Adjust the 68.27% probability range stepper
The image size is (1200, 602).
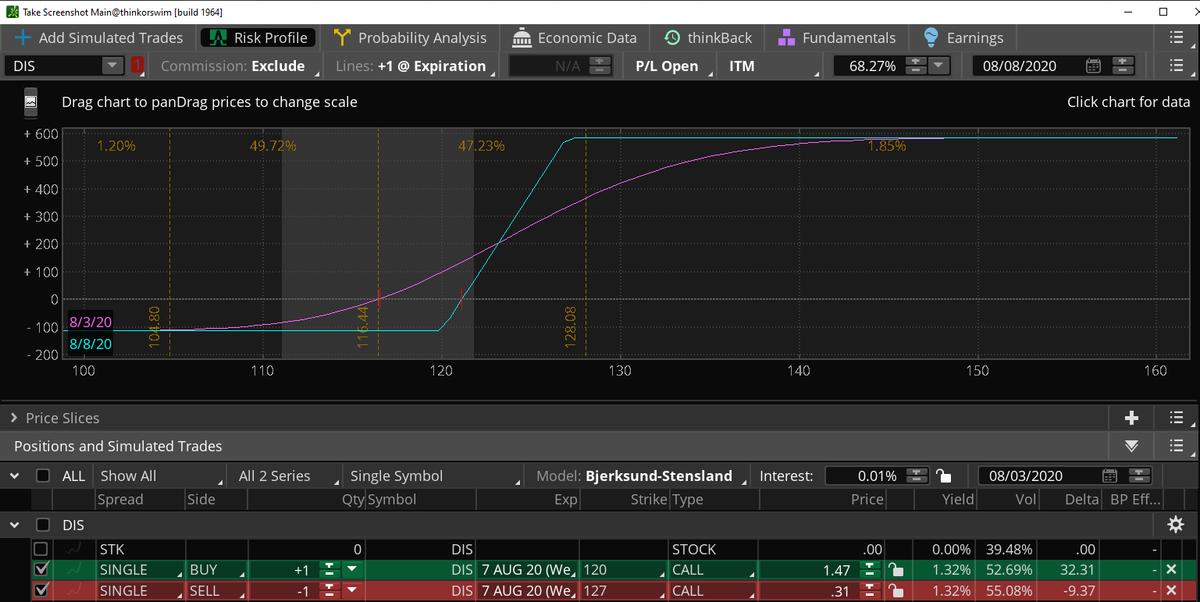click(x=916, y=66)
